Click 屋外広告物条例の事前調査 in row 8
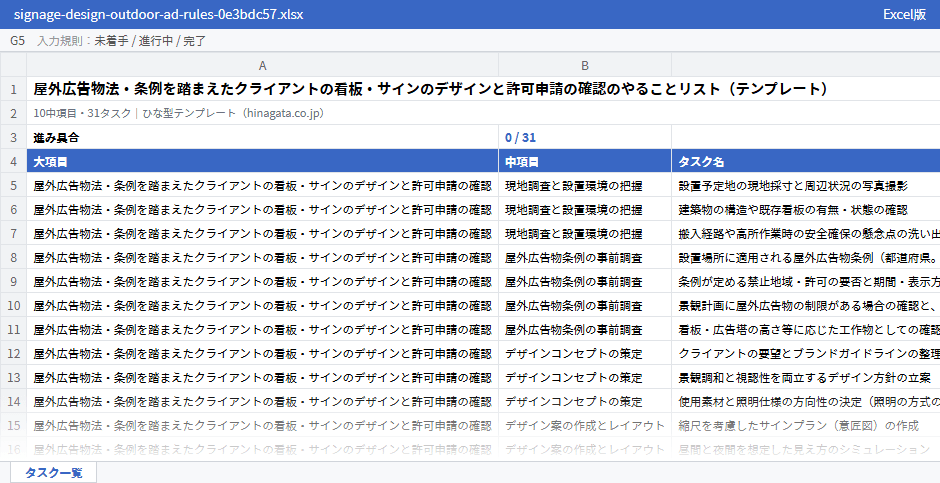Screen dimensions: 940x483 585,257
